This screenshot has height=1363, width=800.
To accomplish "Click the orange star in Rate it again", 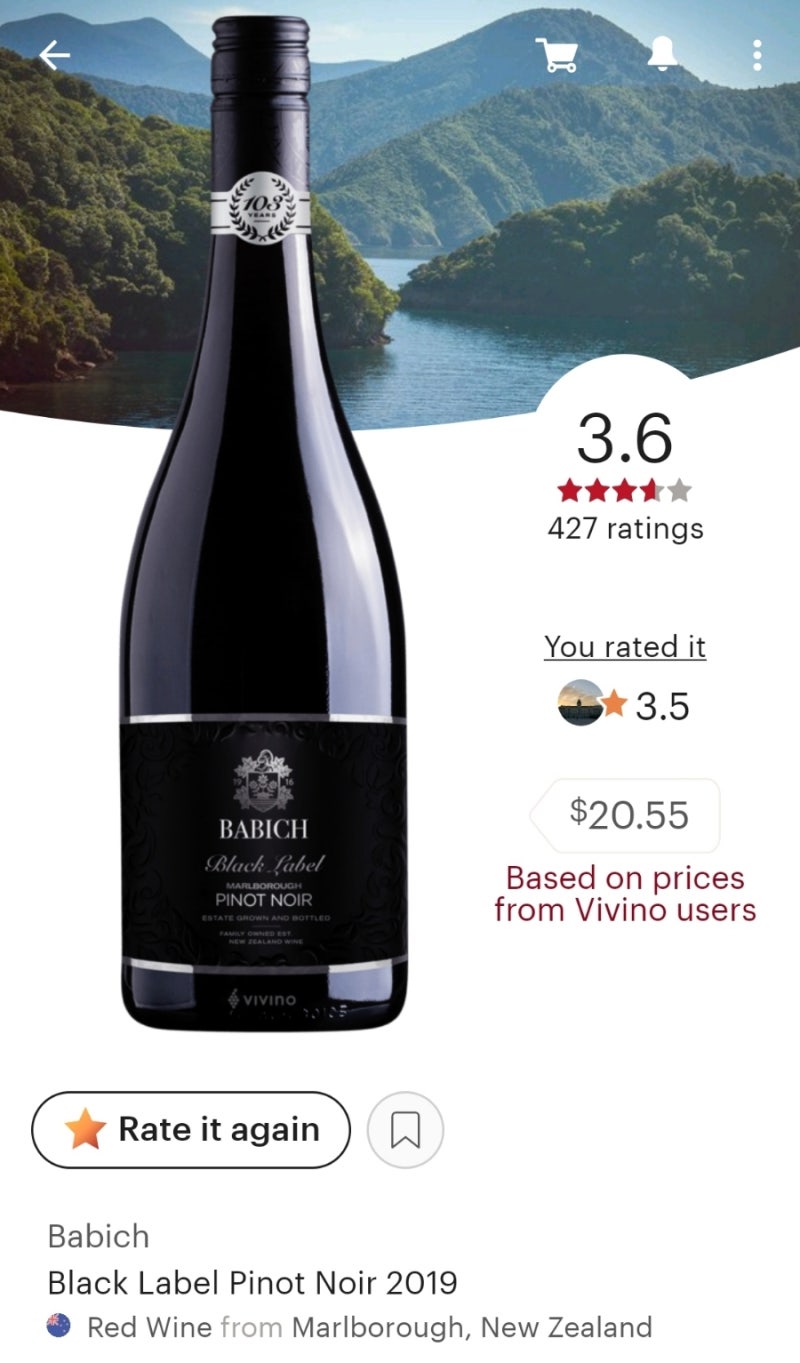I will (x=85, y=1130).
